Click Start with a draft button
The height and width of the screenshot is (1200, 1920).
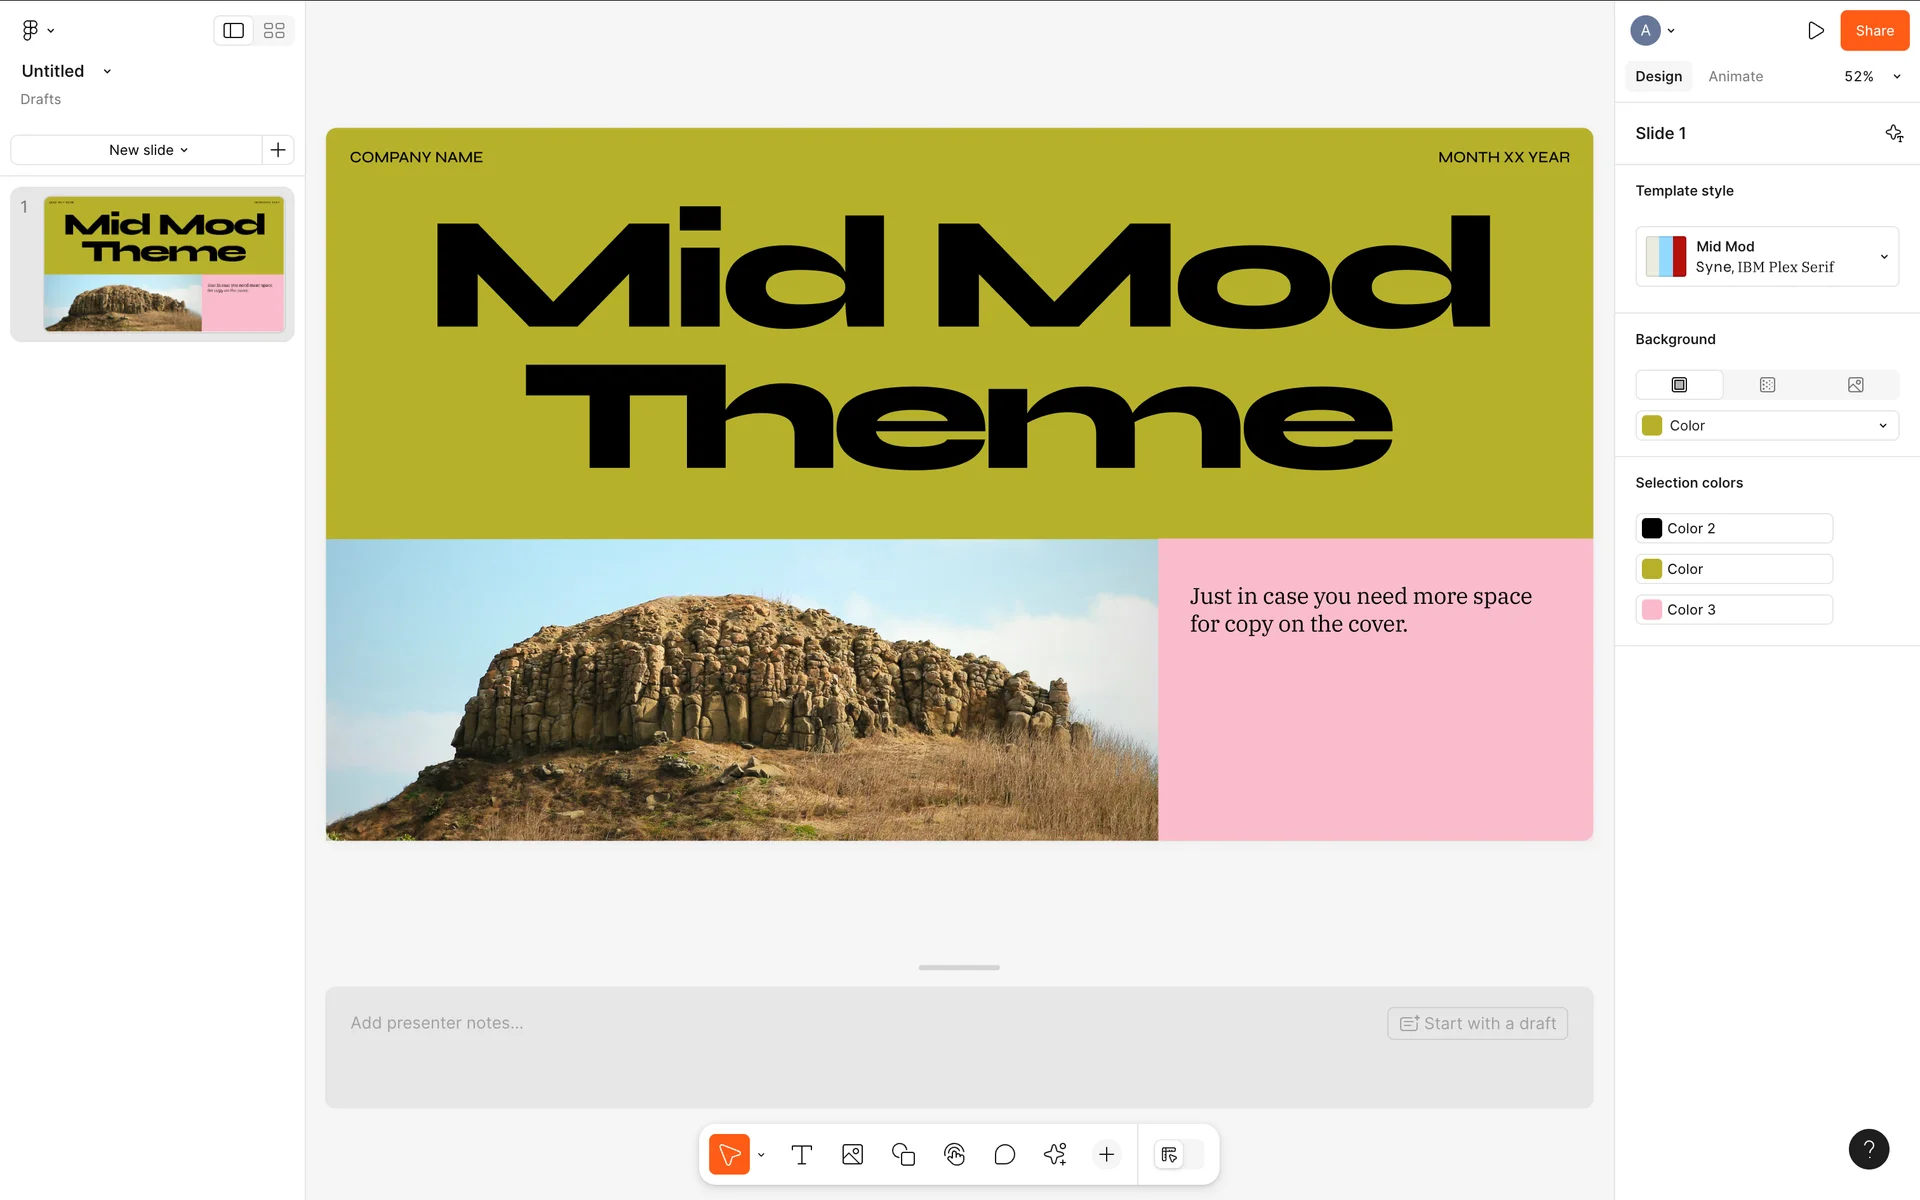point(1477,1023)
